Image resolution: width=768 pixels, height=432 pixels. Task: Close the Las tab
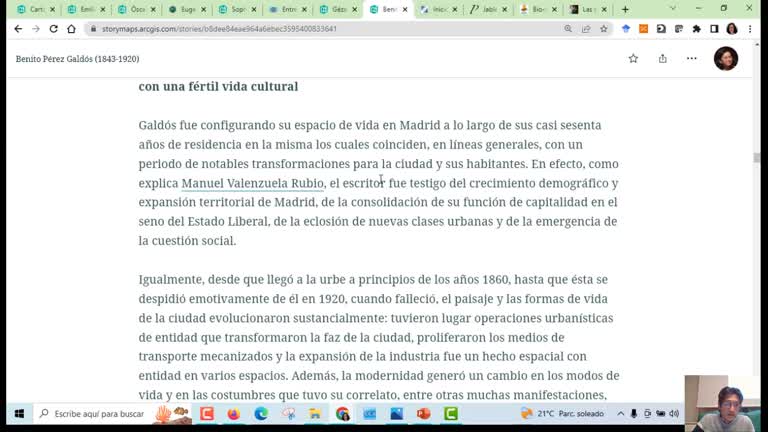coord(604,9)
